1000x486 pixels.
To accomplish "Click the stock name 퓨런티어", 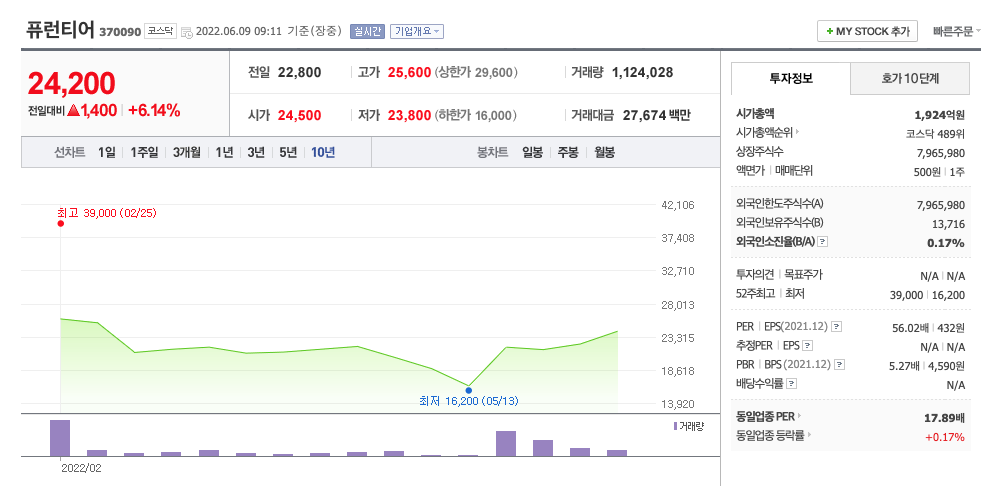I will (61, 29).
